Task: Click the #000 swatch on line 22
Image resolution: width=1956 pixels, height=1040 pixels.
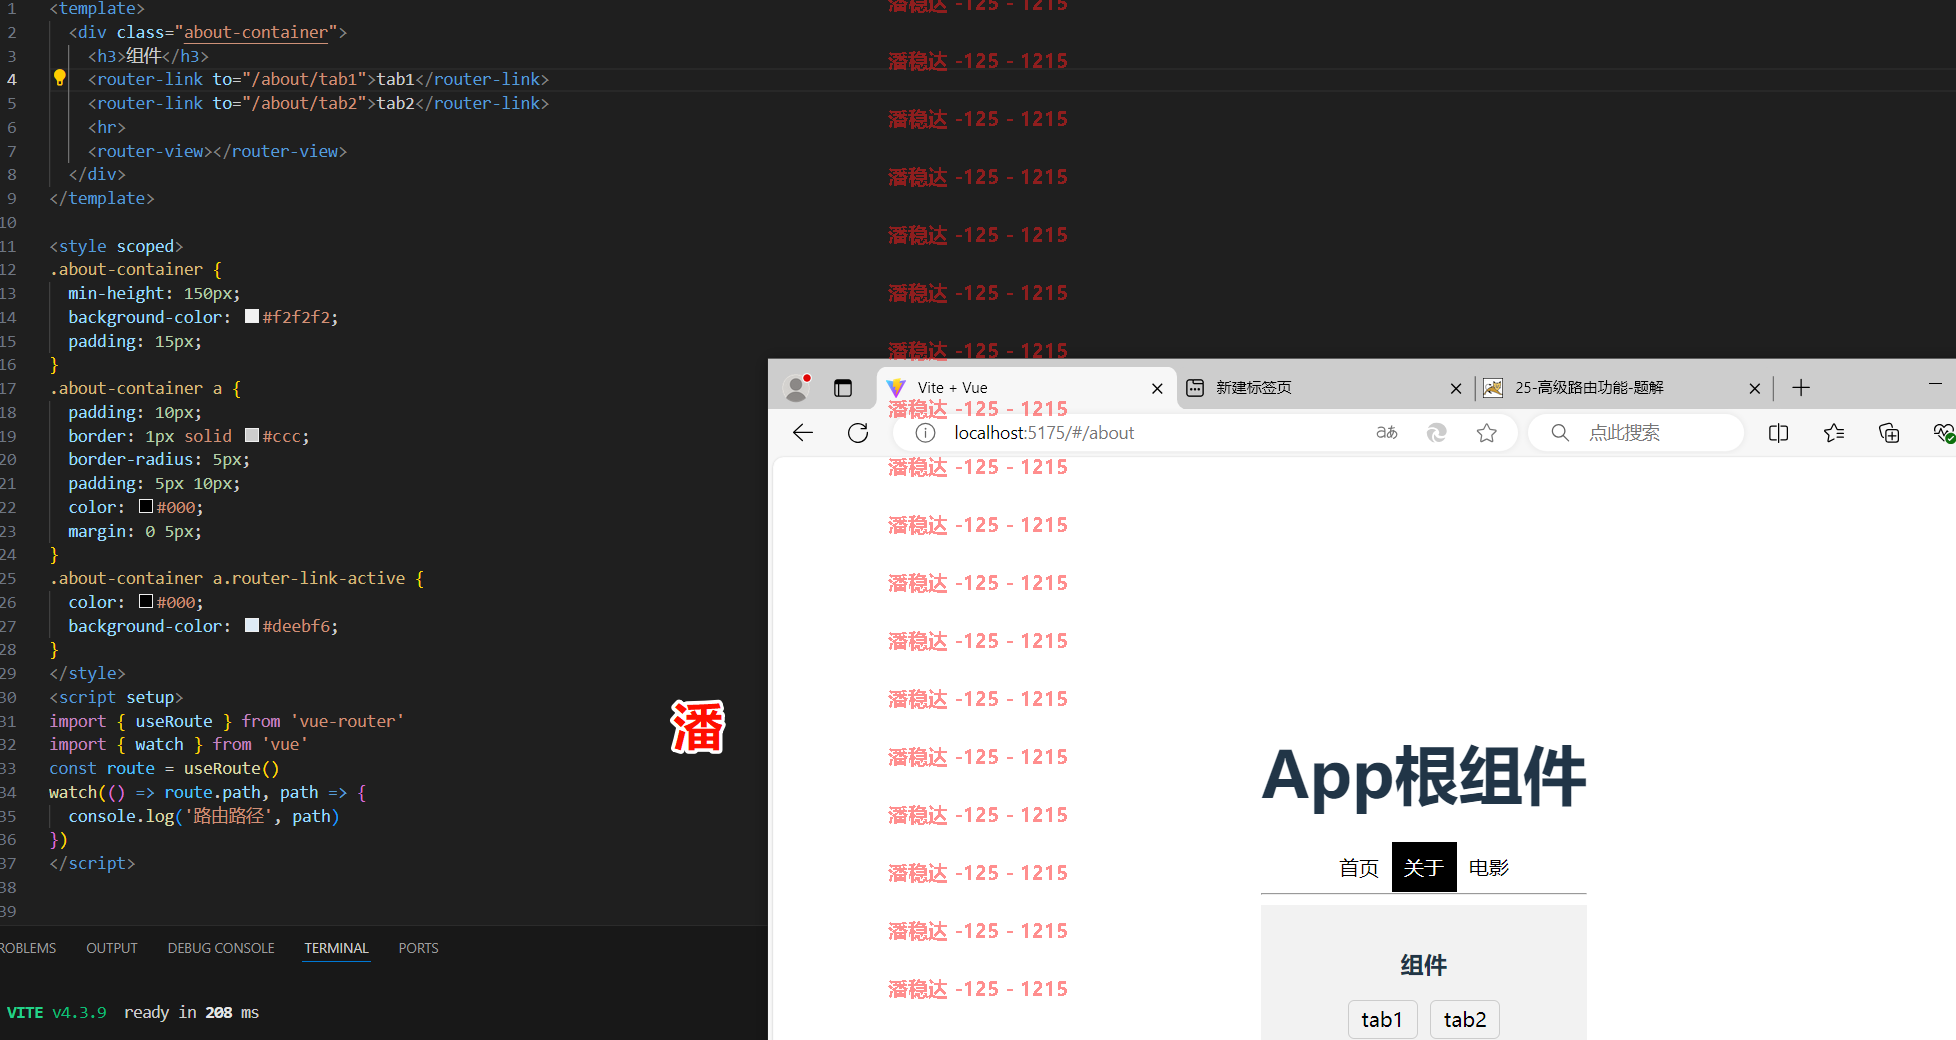Action: [146, 506]
